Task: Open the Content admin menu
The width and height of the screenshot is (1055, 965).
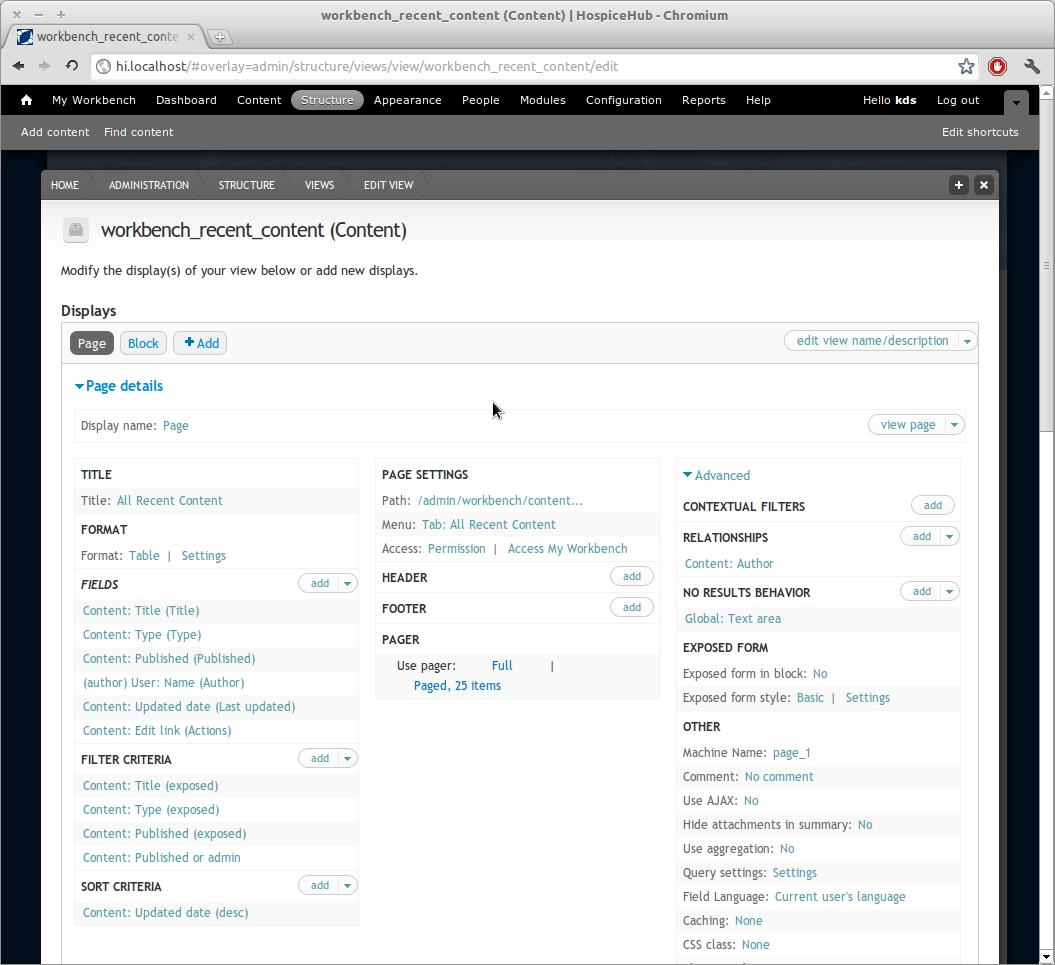Action: coord(259,100)
